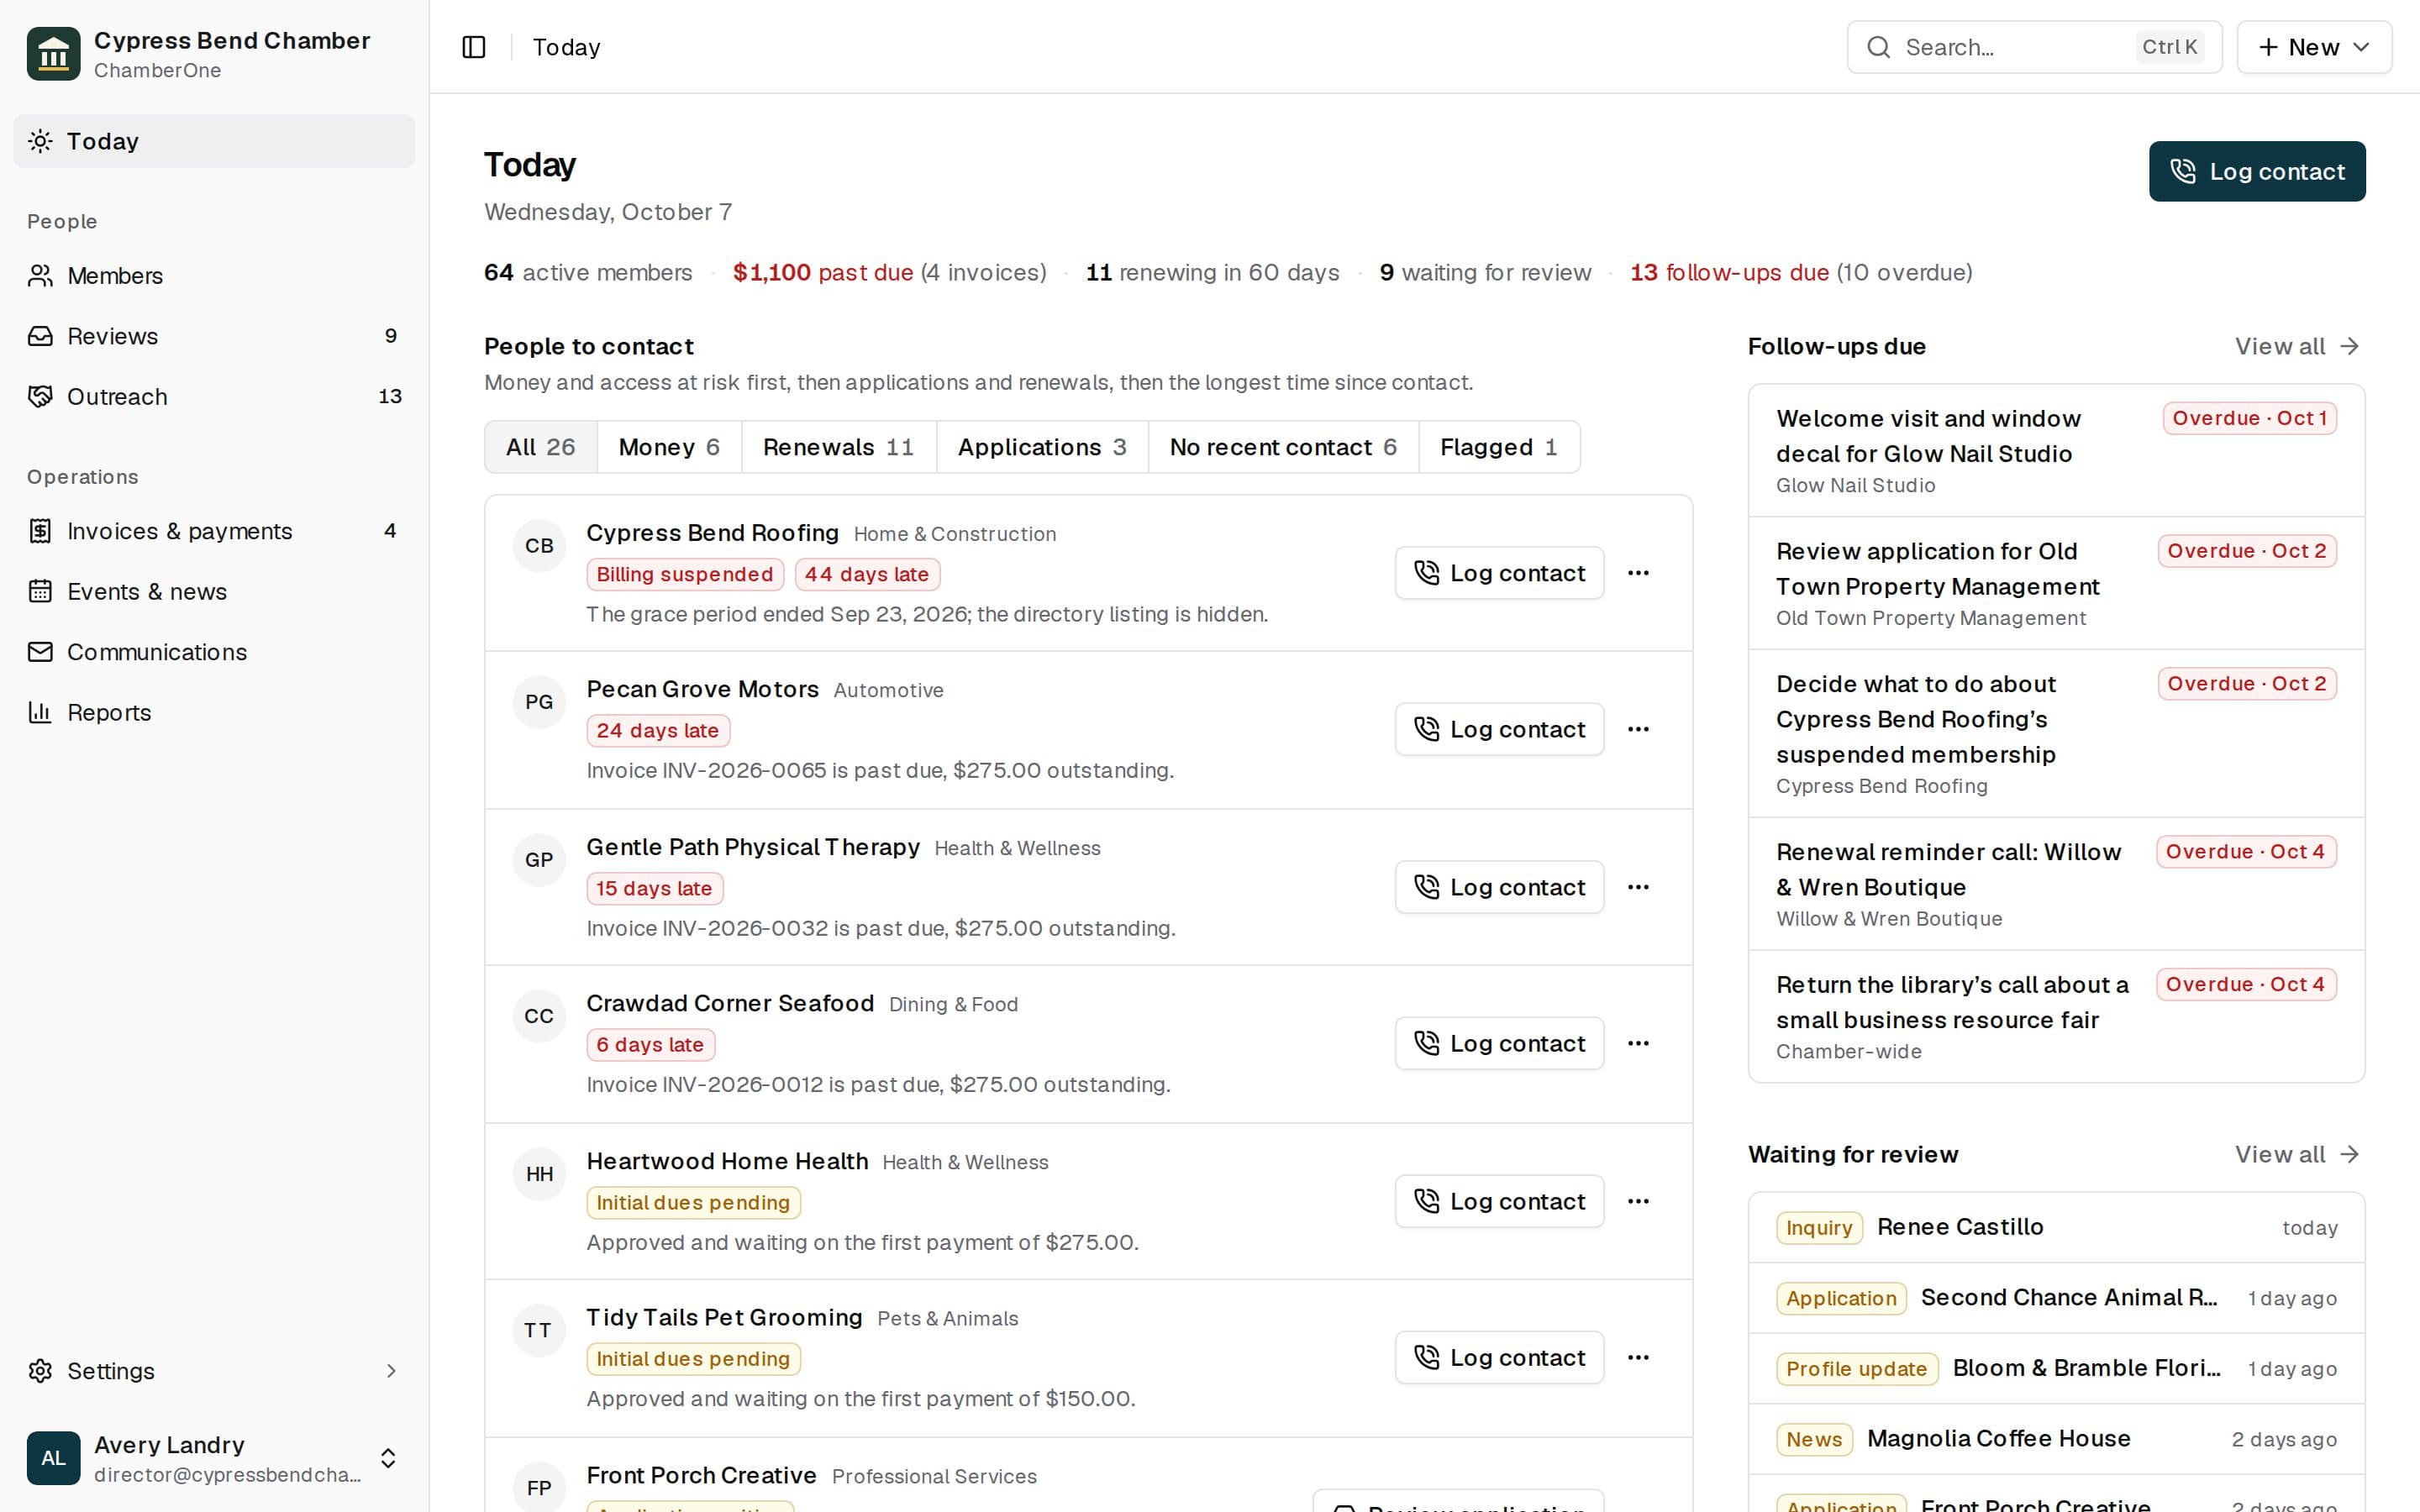Viewport: 2420px width, 1512px height.
Task: Open the Renee Castillo inquiry row
Action: pos(2056,1227)
